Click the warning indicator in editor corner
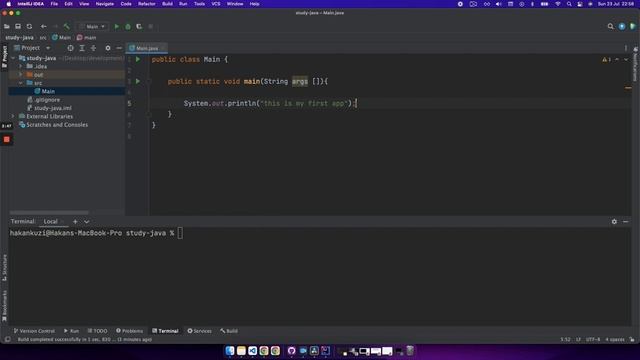 606,60
